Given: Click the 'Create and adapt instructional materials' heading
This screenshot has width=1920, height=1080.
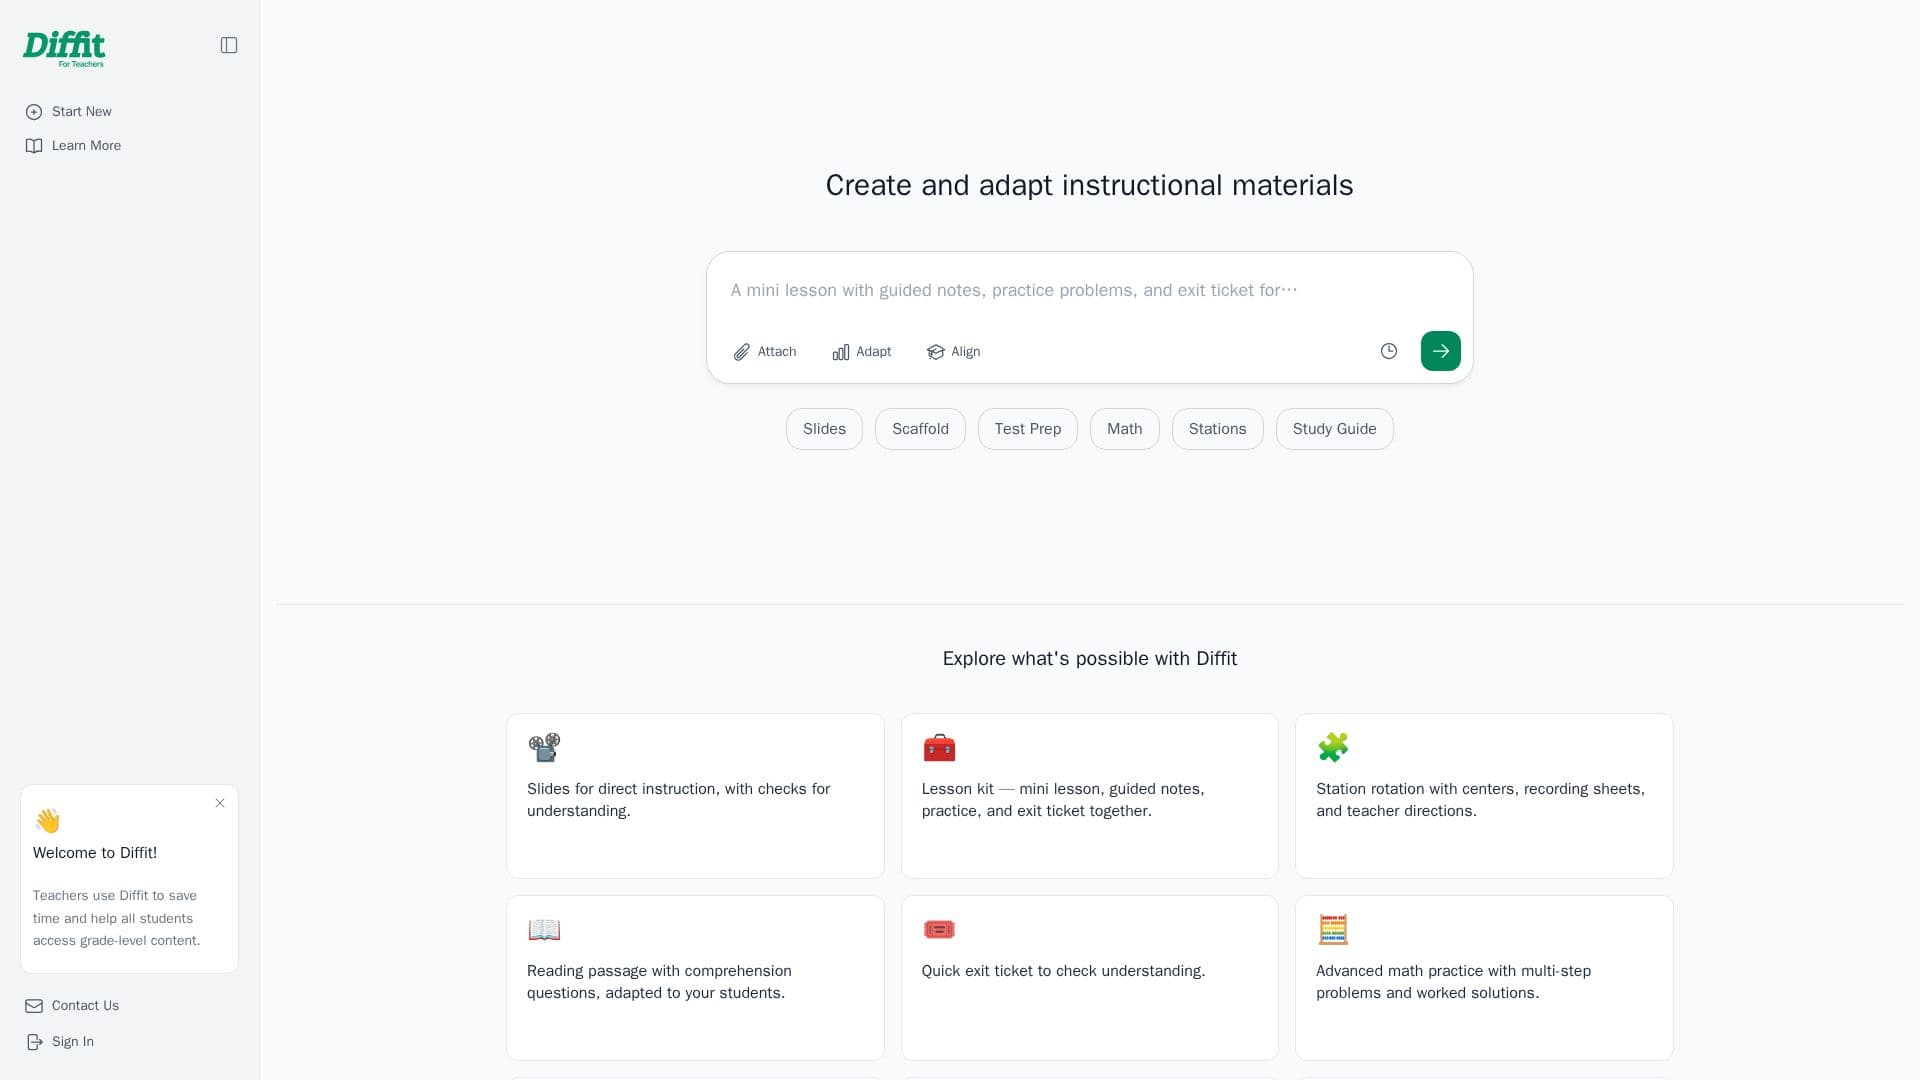Looking at the screenshot, I should coord(1090,186).
